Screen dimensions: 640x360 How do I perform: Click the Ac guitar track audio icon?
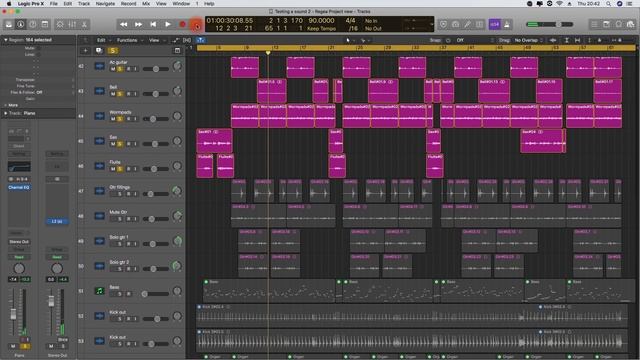point(99,66)
